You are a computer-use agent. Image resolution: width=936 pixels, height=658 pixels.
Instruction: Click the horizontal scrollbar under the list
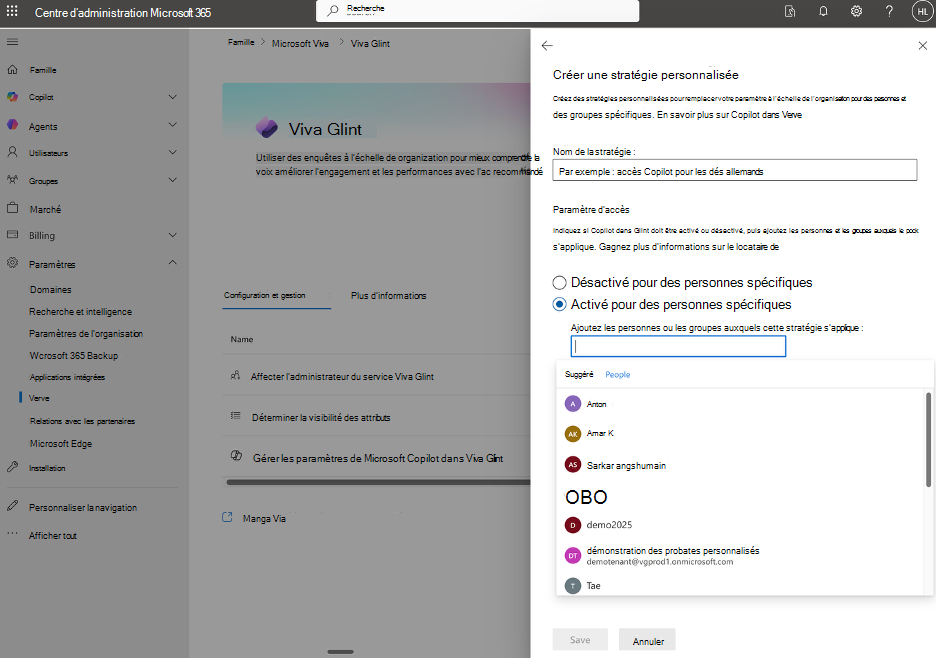378,482
